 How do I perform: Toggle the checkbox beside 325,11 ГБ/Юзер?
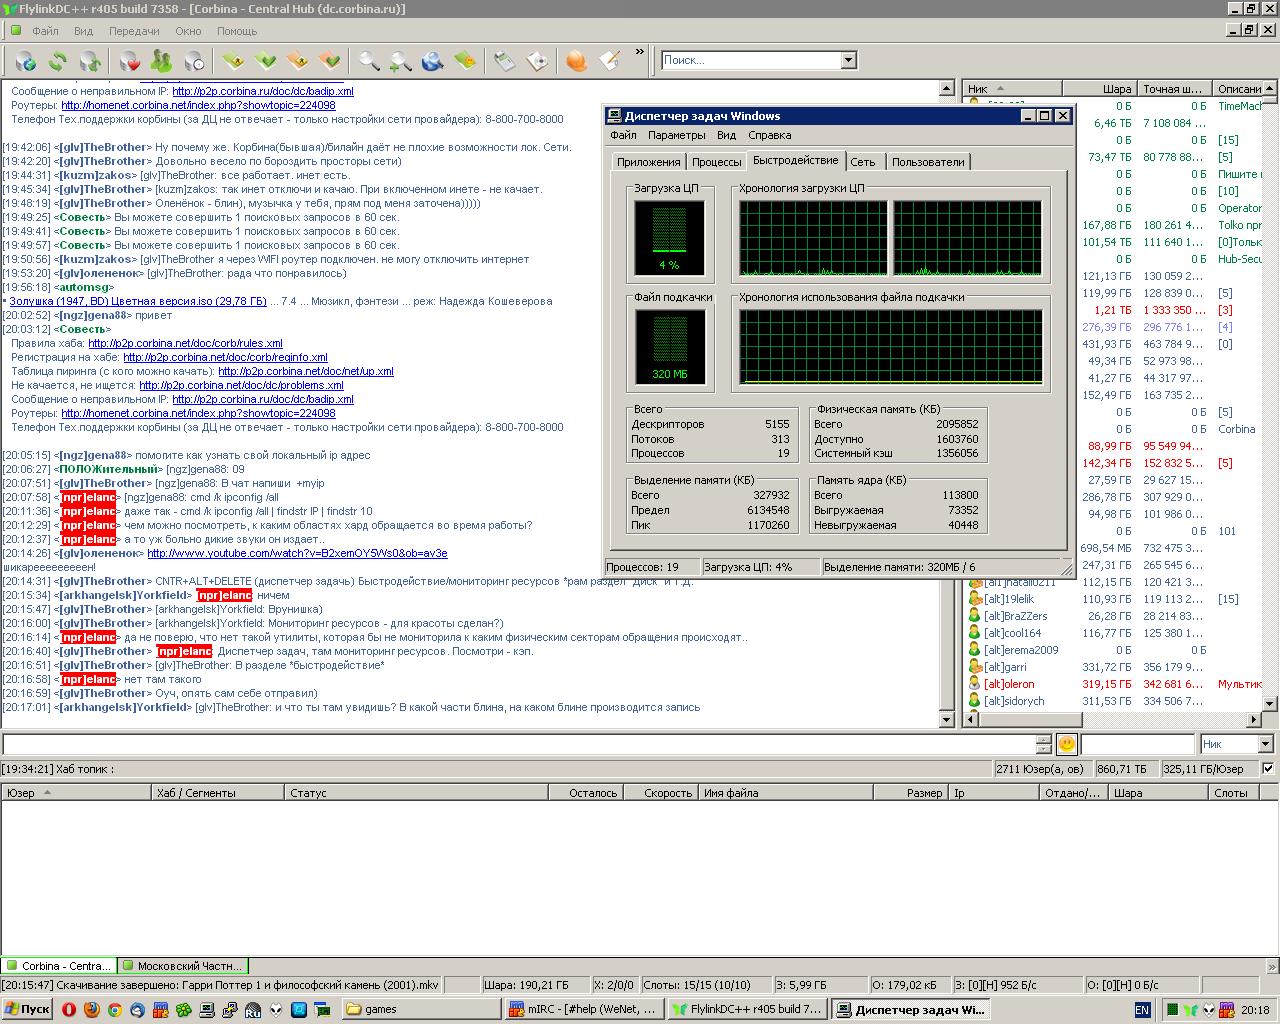click(1268, 769)
